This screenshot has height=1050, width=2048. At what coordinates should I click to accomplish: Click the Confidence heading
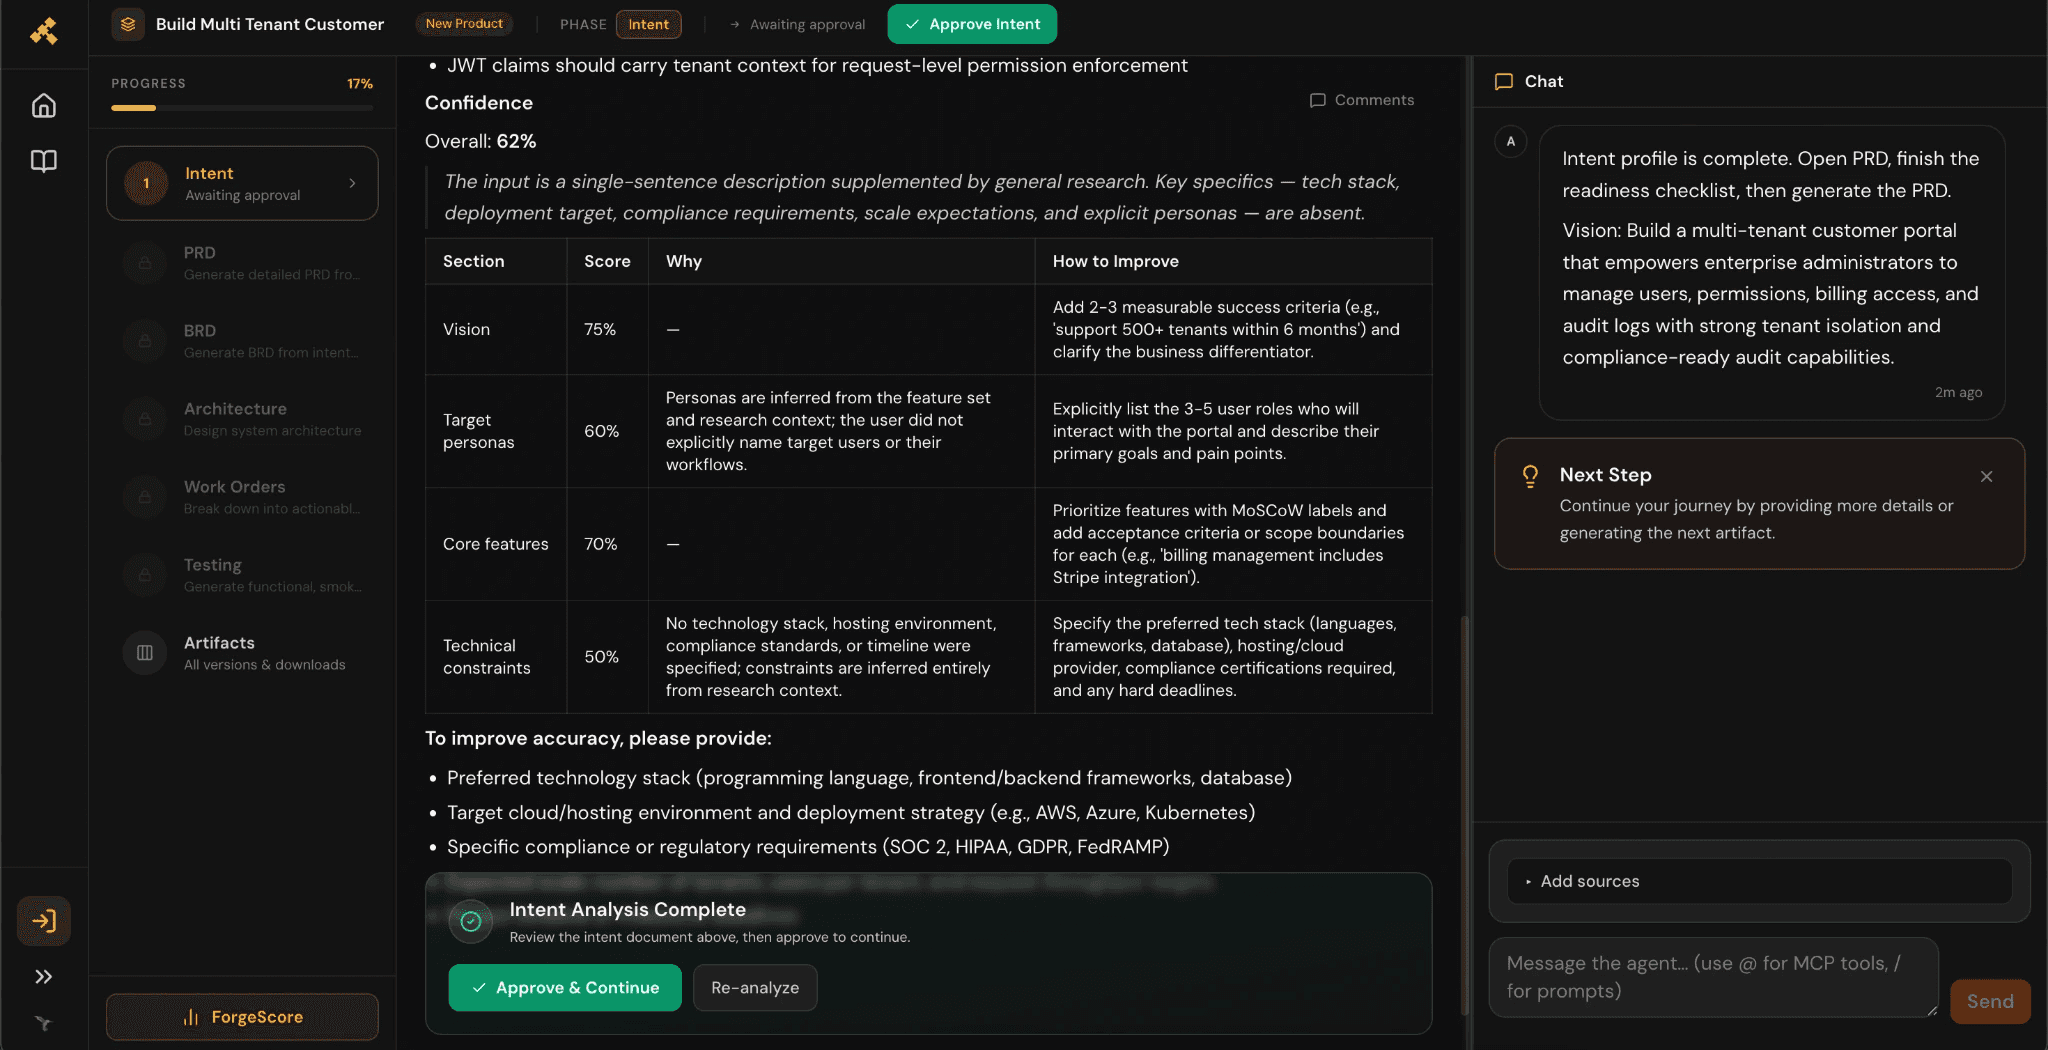[x=479, y=103]
